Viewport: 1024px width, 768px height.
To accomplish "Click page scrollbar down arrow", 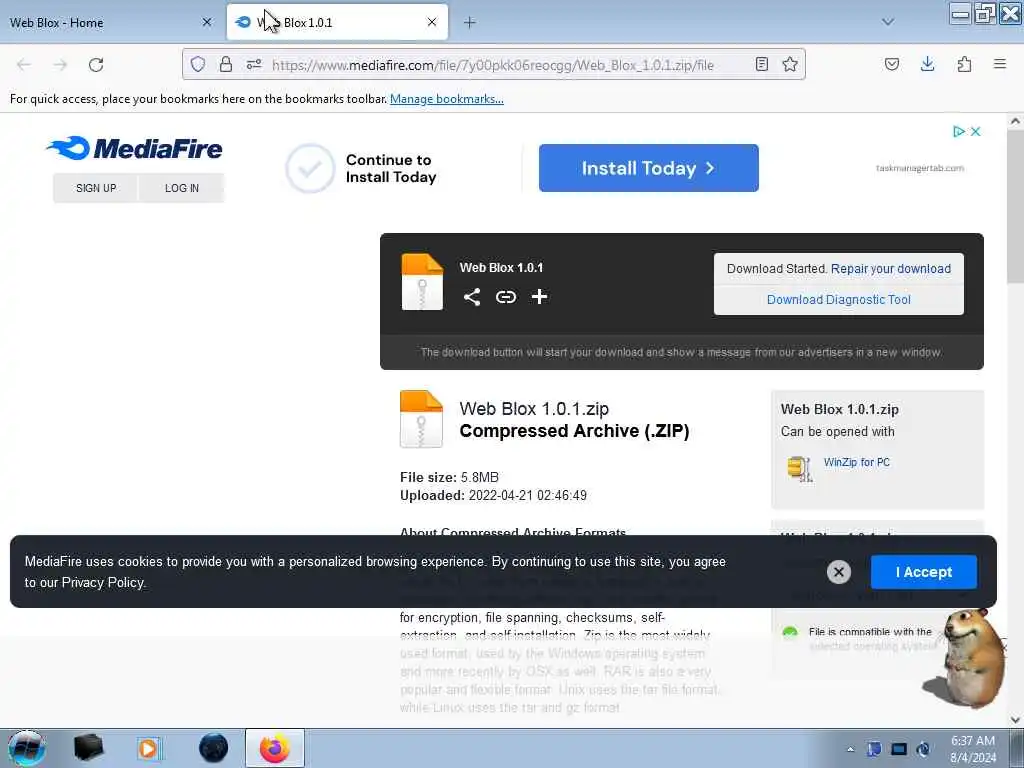I will [1015, 719].
